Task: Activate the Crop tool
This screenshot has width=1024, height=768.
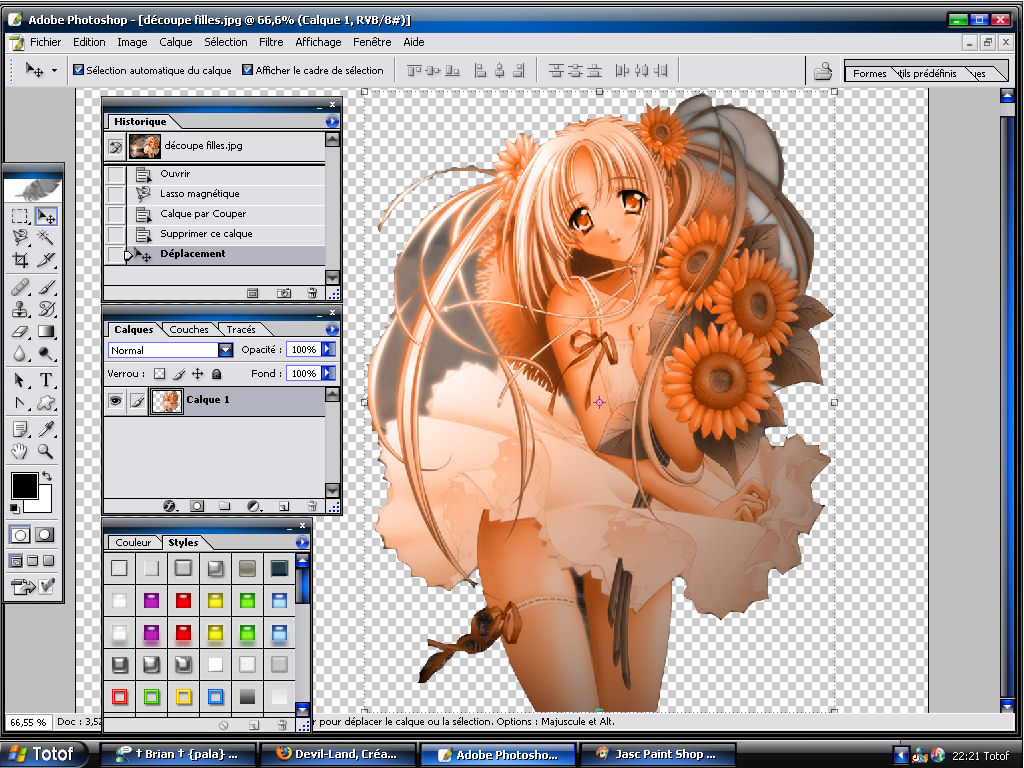Action: (x=20, y=259)
